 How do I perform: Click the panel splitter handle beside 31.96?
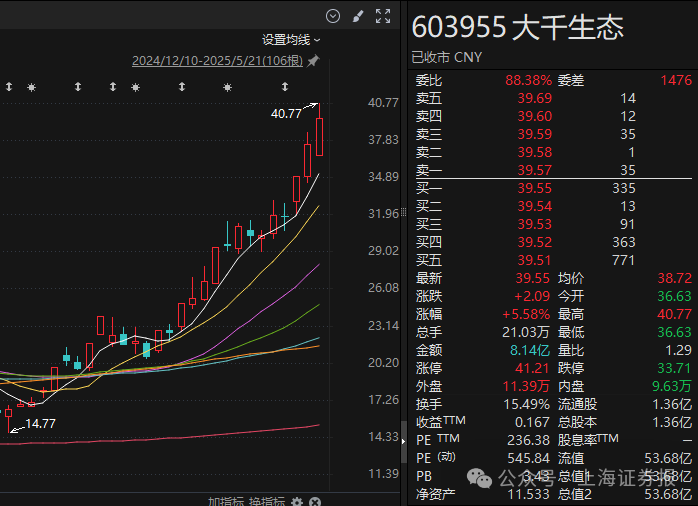tap(404, 212)
